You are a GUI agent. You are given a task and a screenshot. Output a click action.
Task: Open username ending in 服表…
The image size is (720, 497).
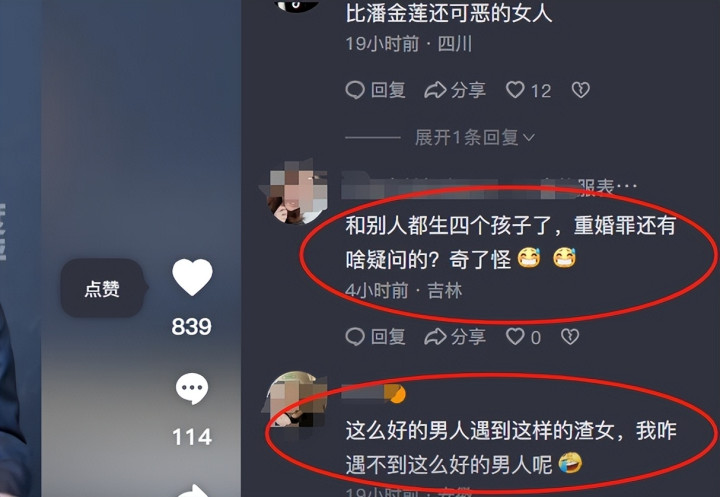tap(489, 186)
